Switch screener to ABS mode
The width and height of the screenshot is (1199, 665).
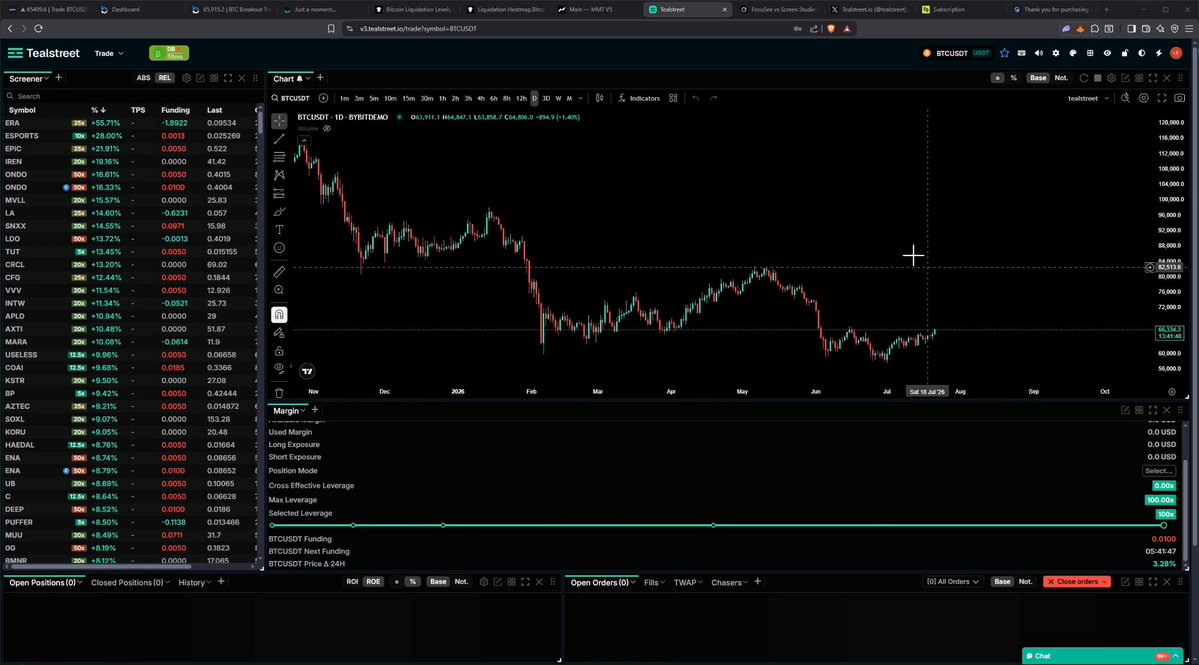pos(143,78)
